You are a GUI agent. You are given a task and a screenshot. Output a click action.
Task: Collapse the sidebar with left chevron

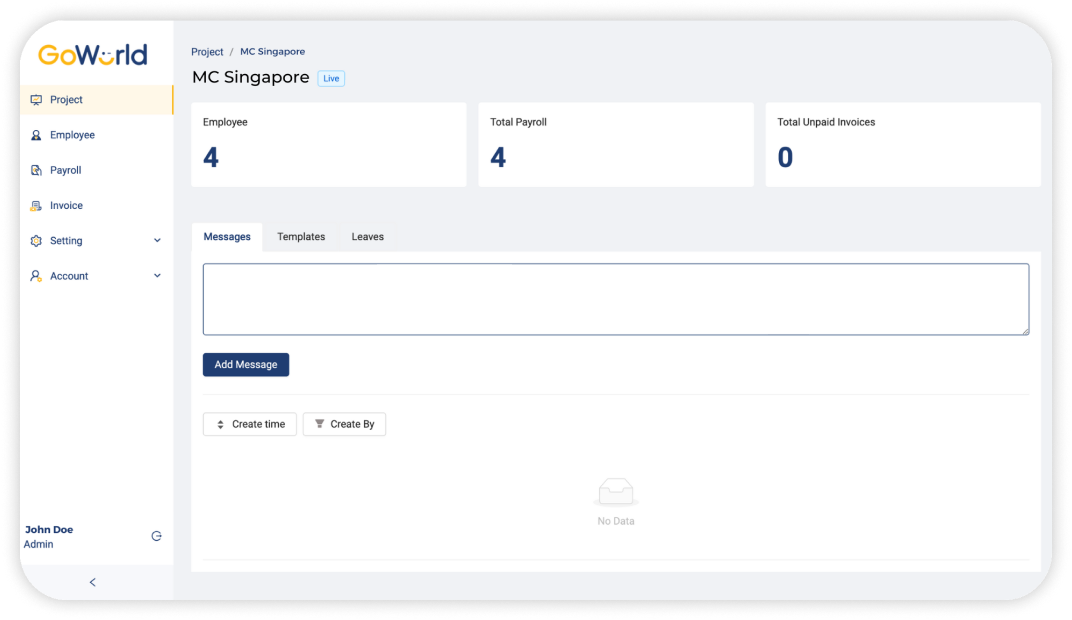93,582
